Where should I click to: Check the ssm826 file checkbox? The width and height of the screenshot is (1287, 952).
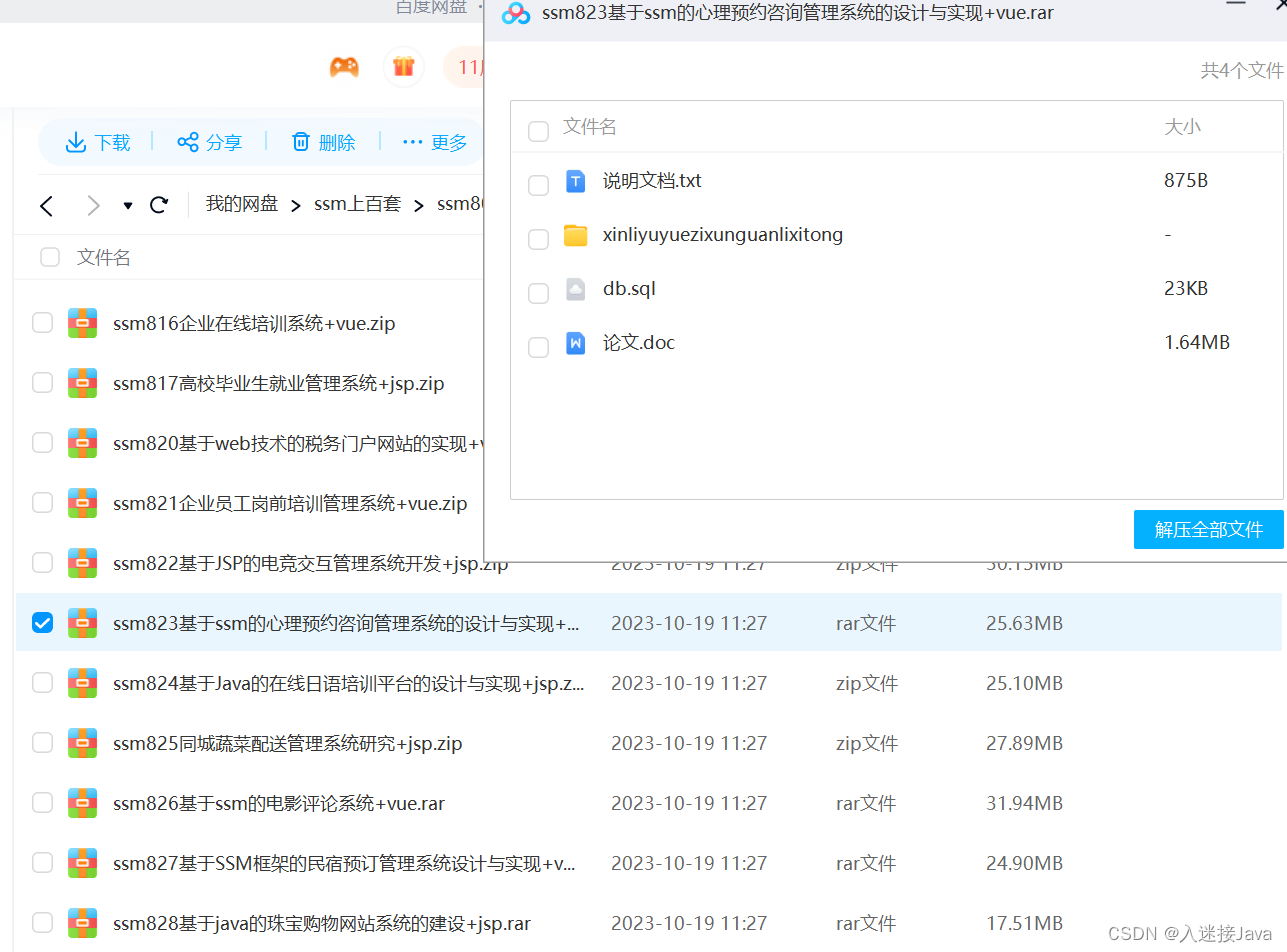(x=42, y=802)
